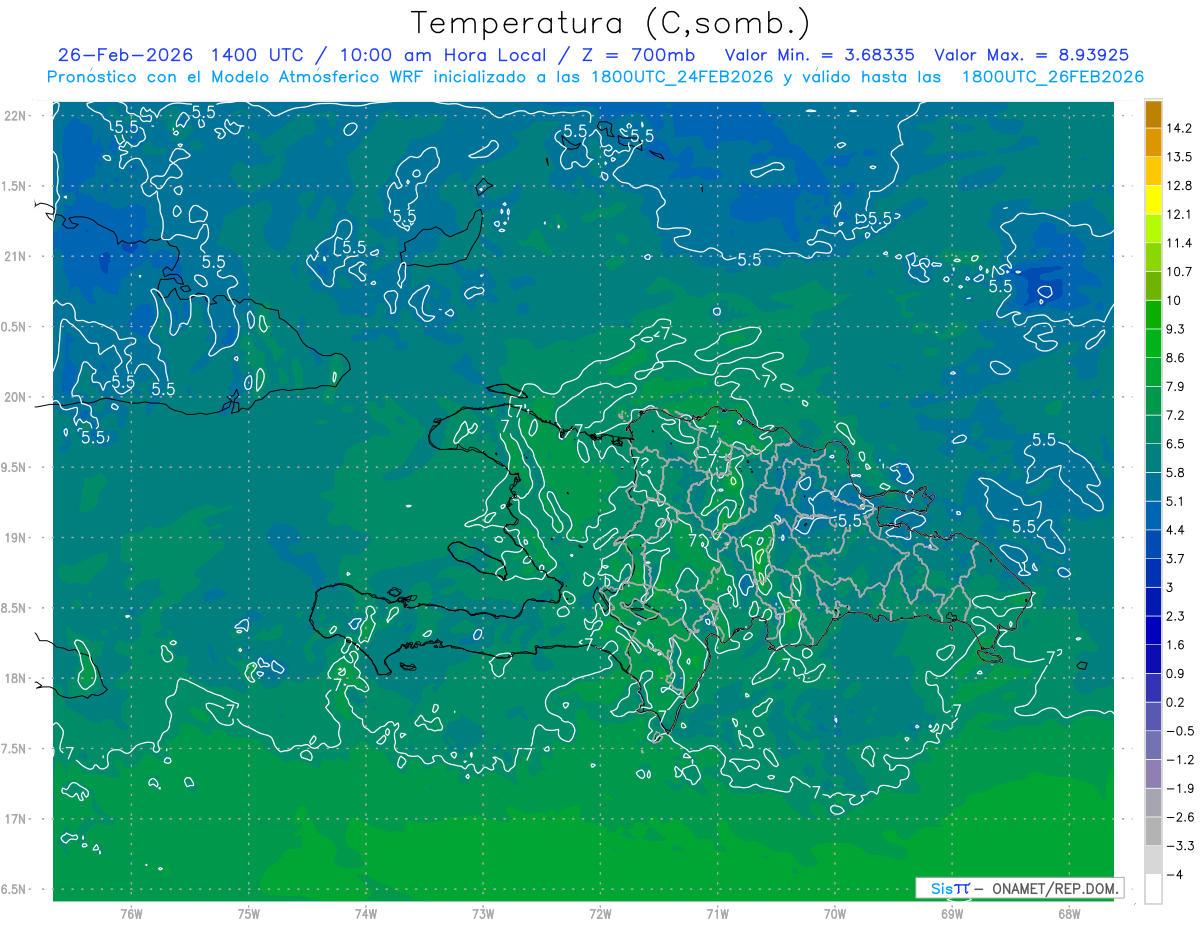
Task: Click the colorbar value '0.9'
Action: point(1176,674)
